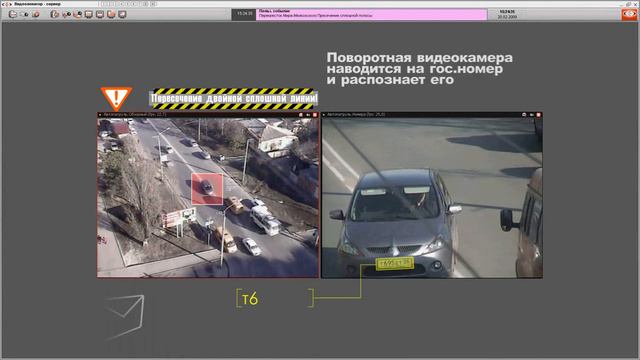Click the first icon of the second toolbar group
The image size is (640, 360).
click(54, 14)
